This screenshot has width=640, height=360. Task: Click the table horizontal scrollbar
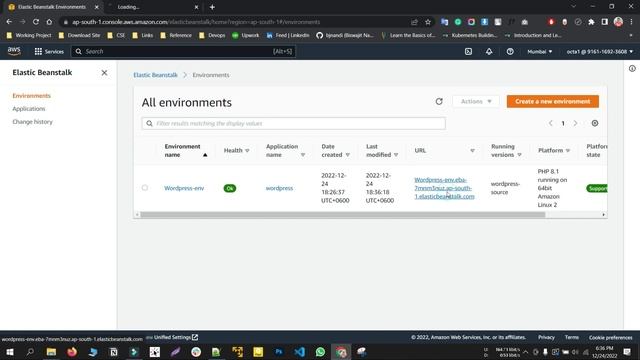click(x=342, y=214)
